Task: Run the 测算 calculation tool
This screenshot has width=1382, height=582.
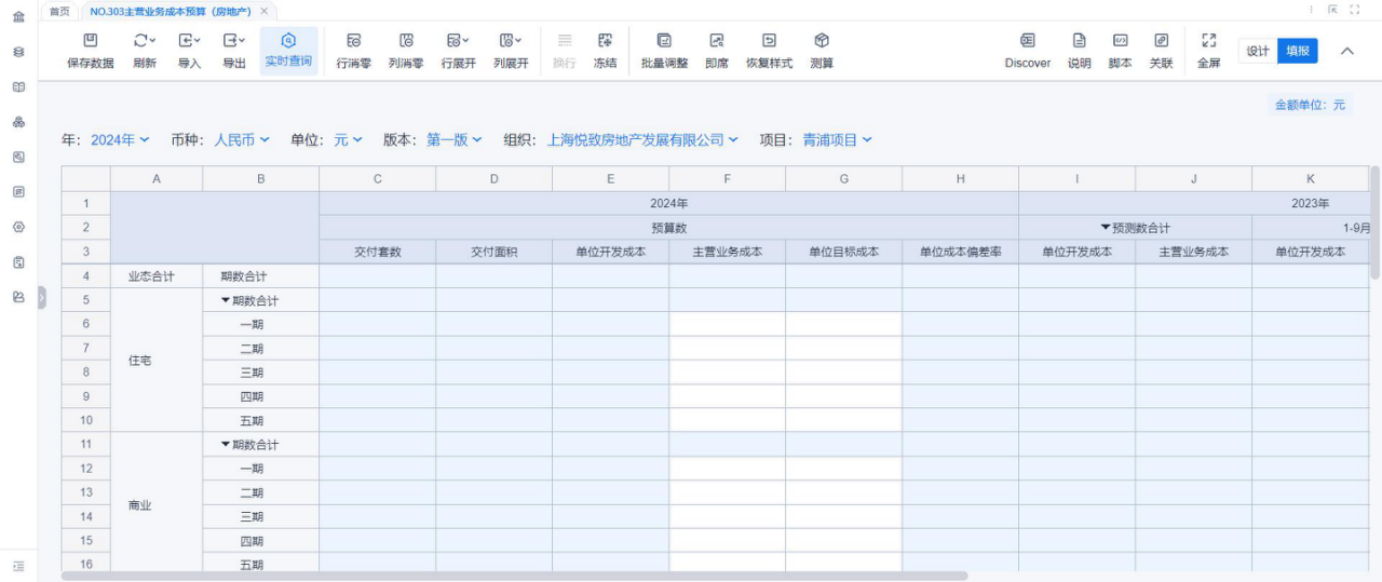Action: coord(821,41)
